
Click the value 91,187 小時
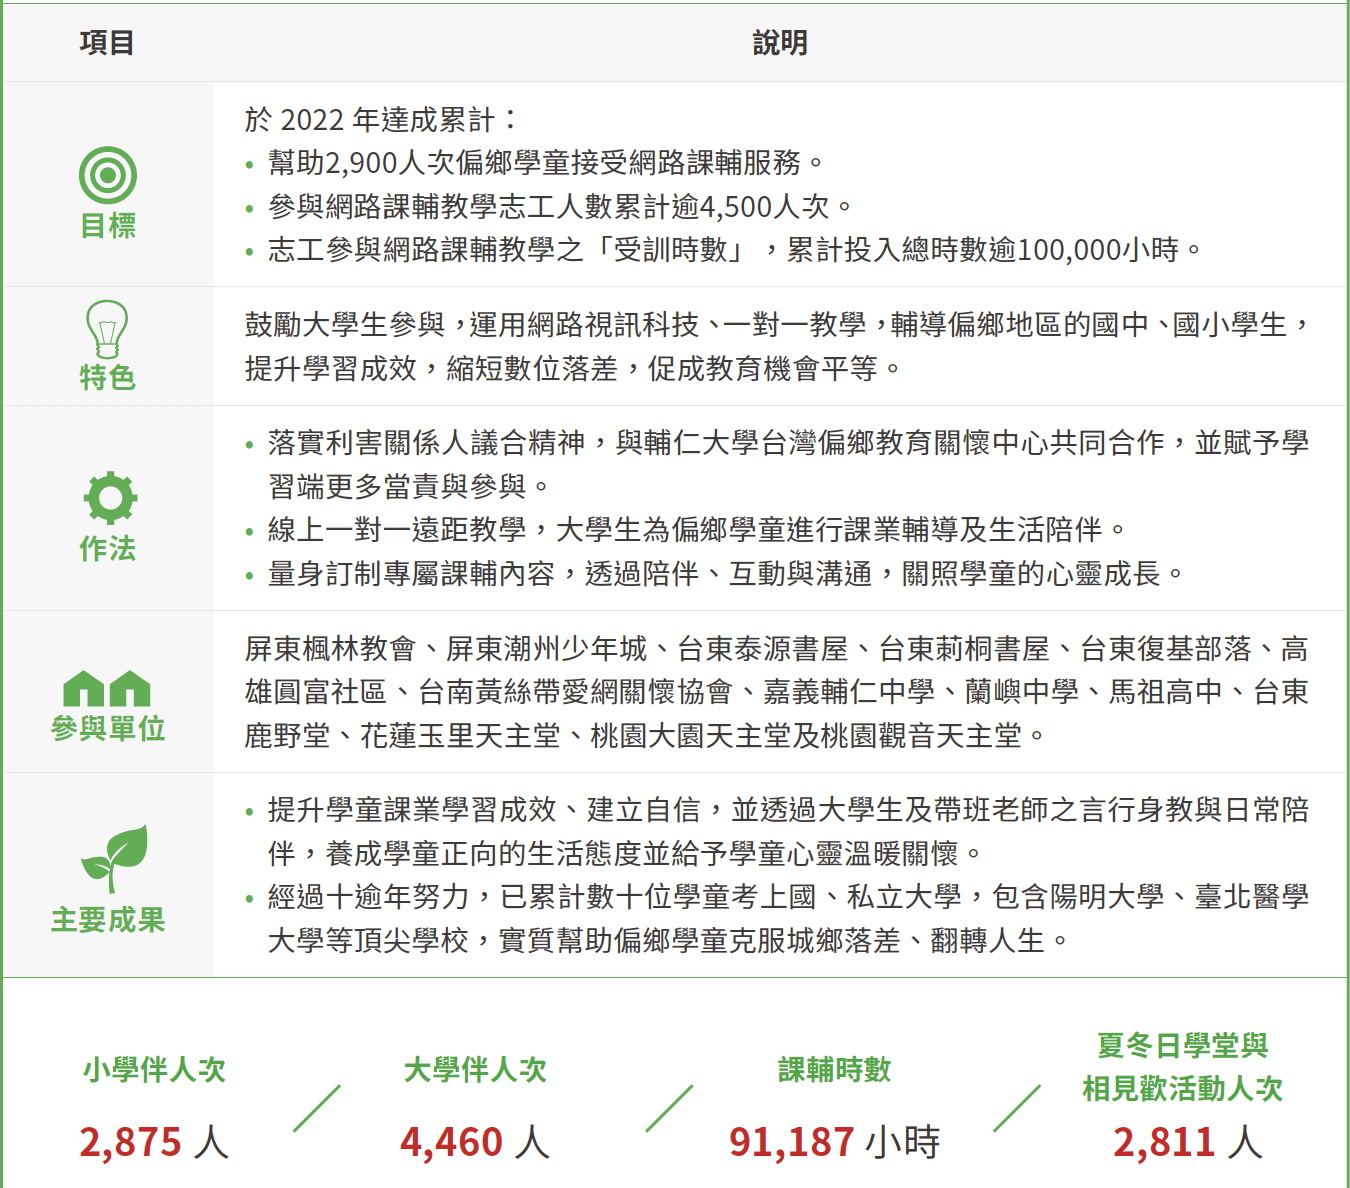point(835,1142)
